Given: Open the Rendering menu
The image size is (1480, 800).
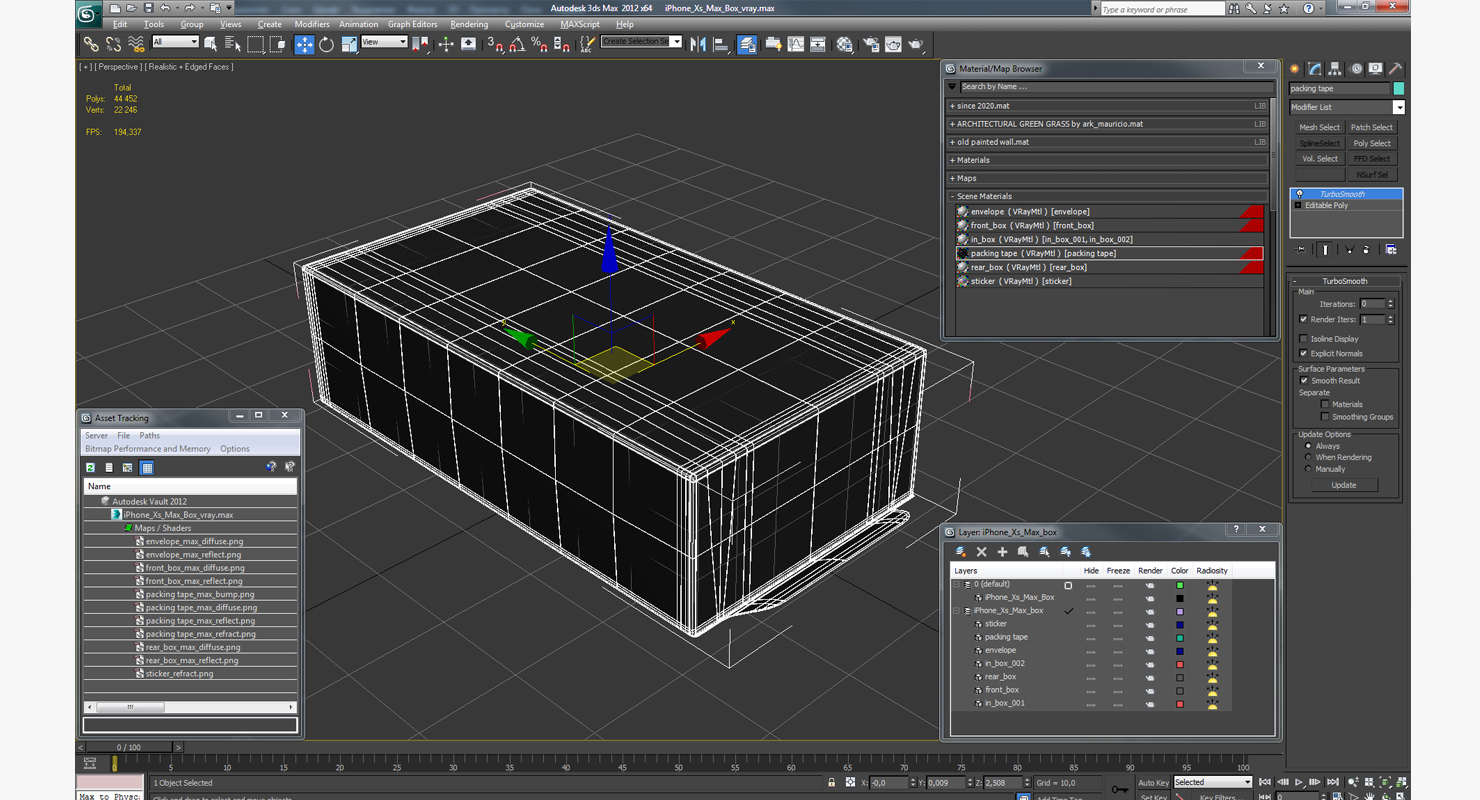Looking at the screenshot, I should pyautogui.click(x=469, y=24).
